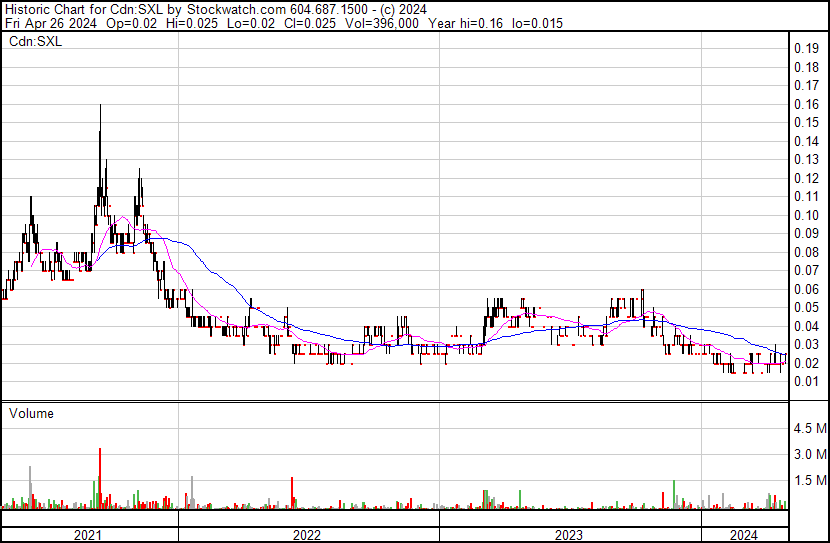Image resolution: width=830 pixels, height=543 pixels.
Task: Click the Vol=396,000 value in header
Action: [x=382, y=23]
